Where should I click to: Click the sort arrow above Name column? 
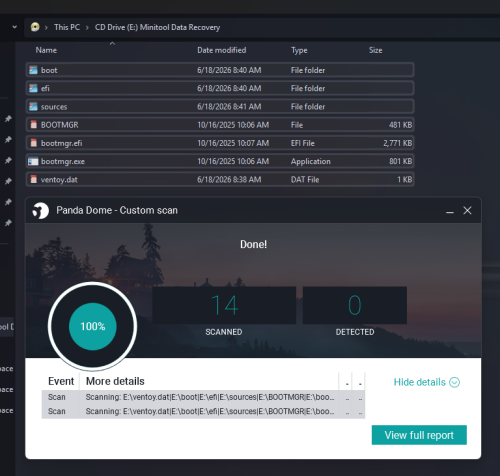point(112,43)
